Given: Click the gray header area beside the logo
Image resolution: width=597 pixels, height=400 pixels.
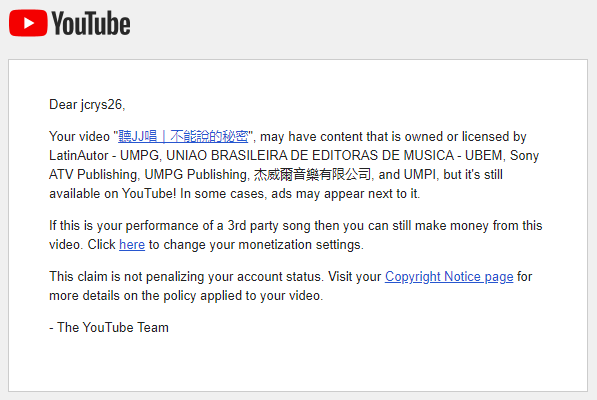Looking at the screenshot, I should coord(362,25).
